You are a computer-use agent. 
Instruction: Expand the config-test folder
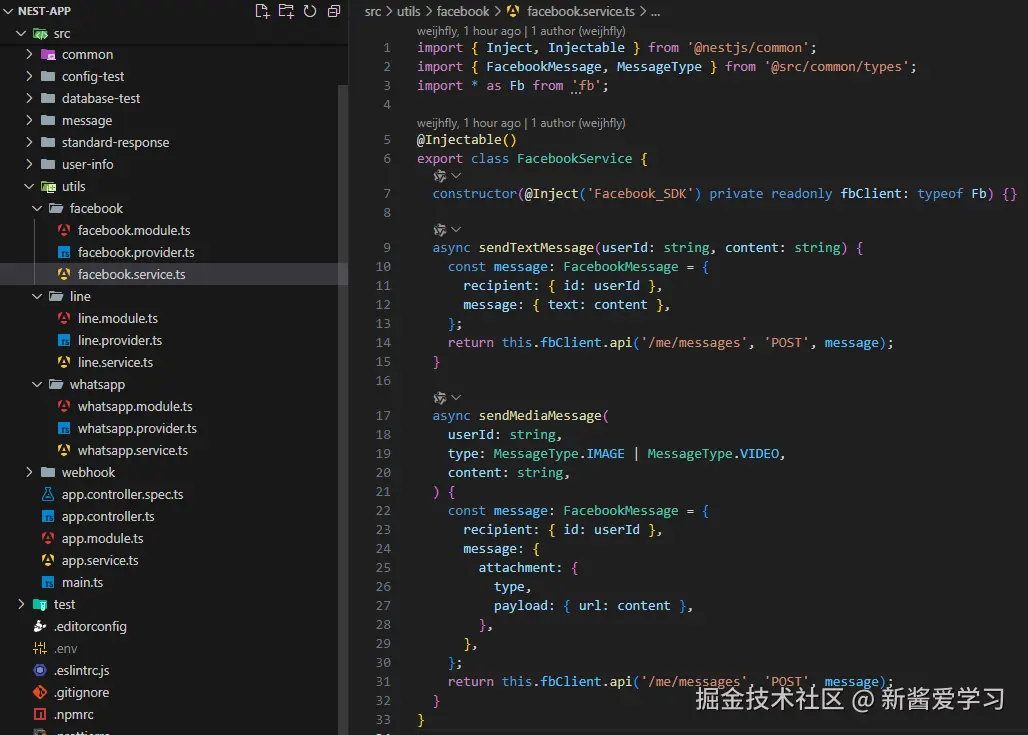click(29, 76)
